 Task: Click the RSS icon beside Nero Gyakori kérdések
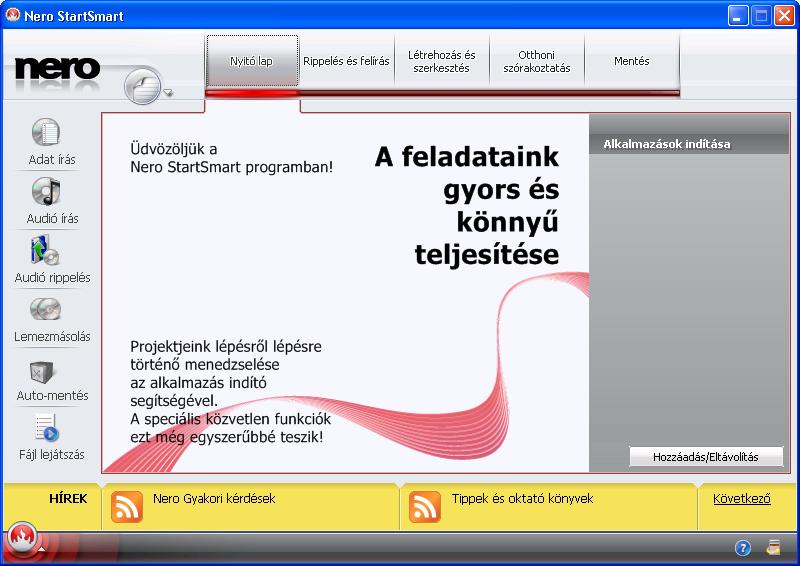tap(126, 507)
